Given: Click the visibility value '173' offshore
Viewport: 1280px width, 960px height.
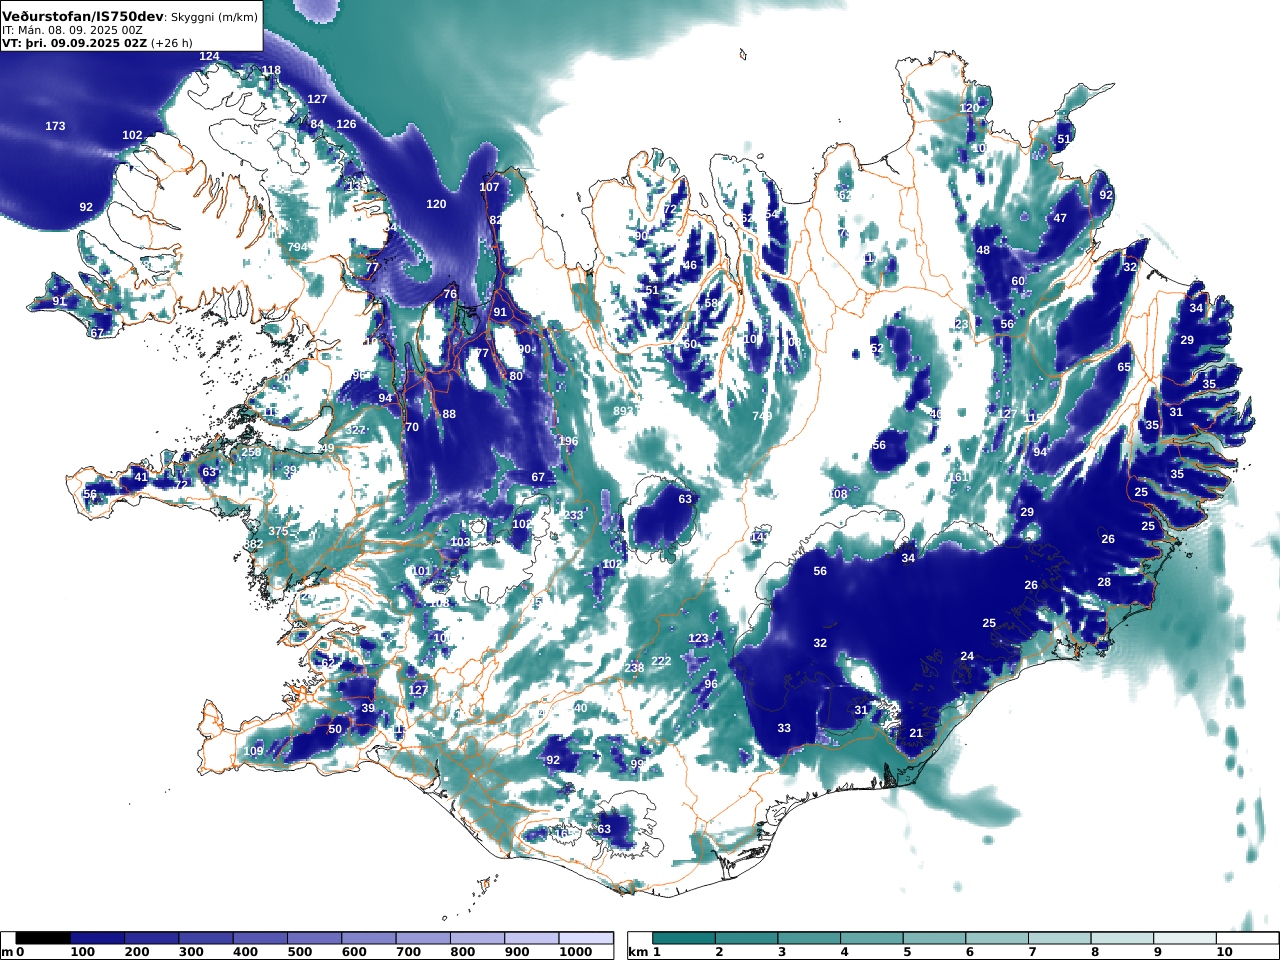Looking at the screenshot, I should click(x=55, y=126).
